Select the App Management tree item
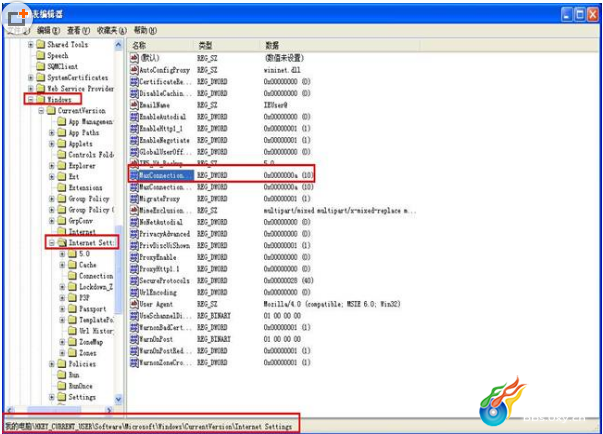This screenshot has height=434, width=603. point(91,121)
